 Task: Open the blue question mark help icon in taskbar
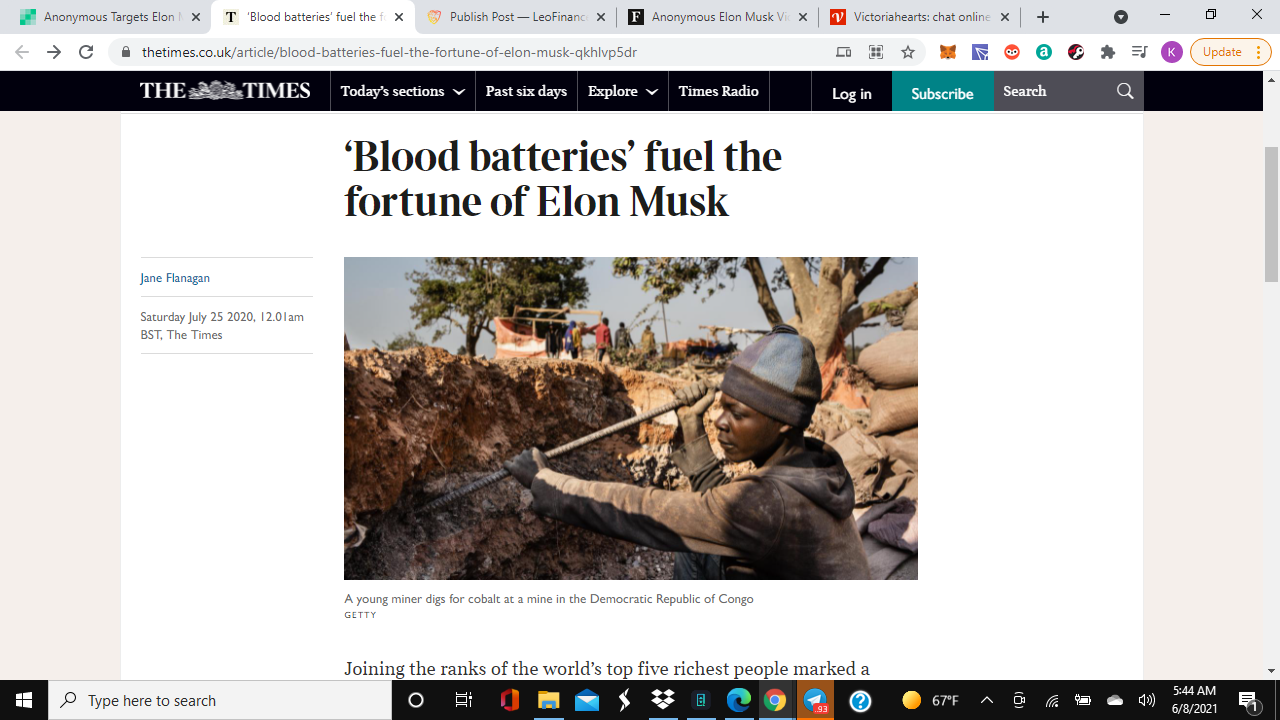point(860,700)
